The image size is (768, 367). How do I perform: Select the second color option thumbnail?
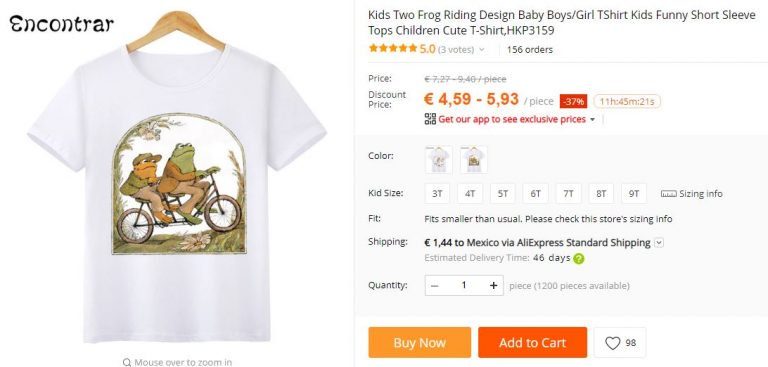(474, 160)
